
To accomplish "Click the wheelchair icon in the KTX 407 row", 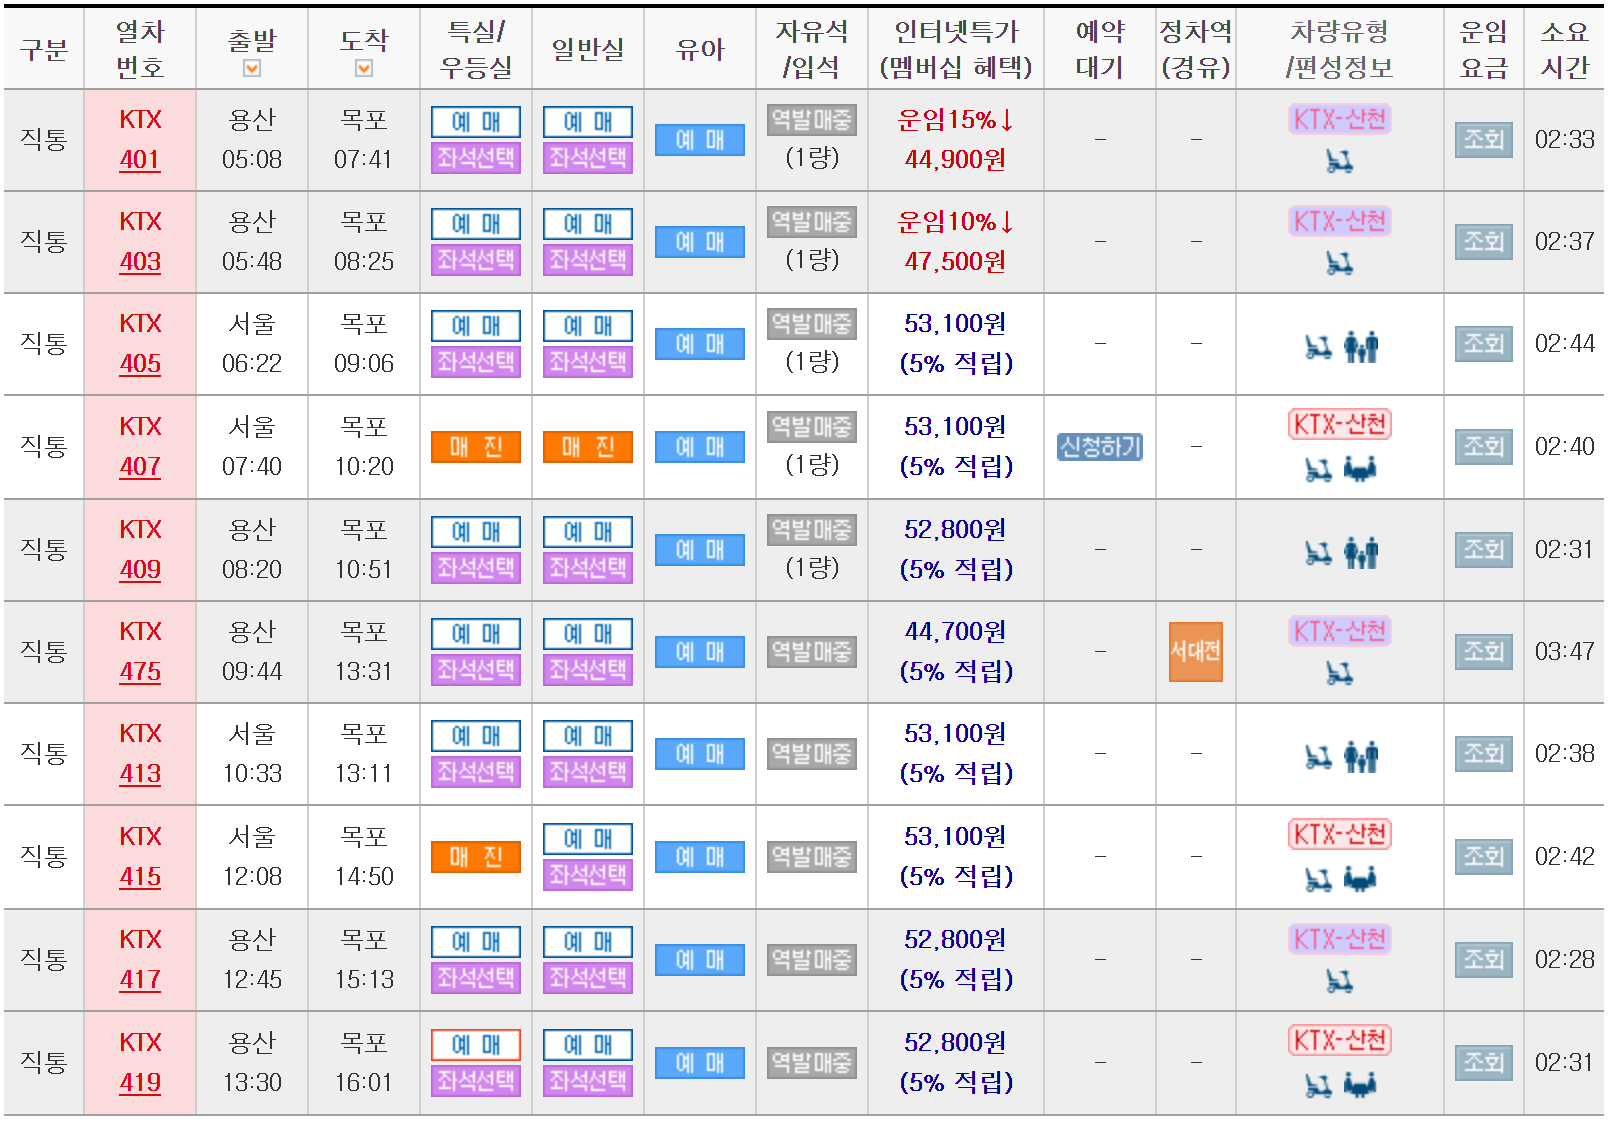I will pos(1319,469).
